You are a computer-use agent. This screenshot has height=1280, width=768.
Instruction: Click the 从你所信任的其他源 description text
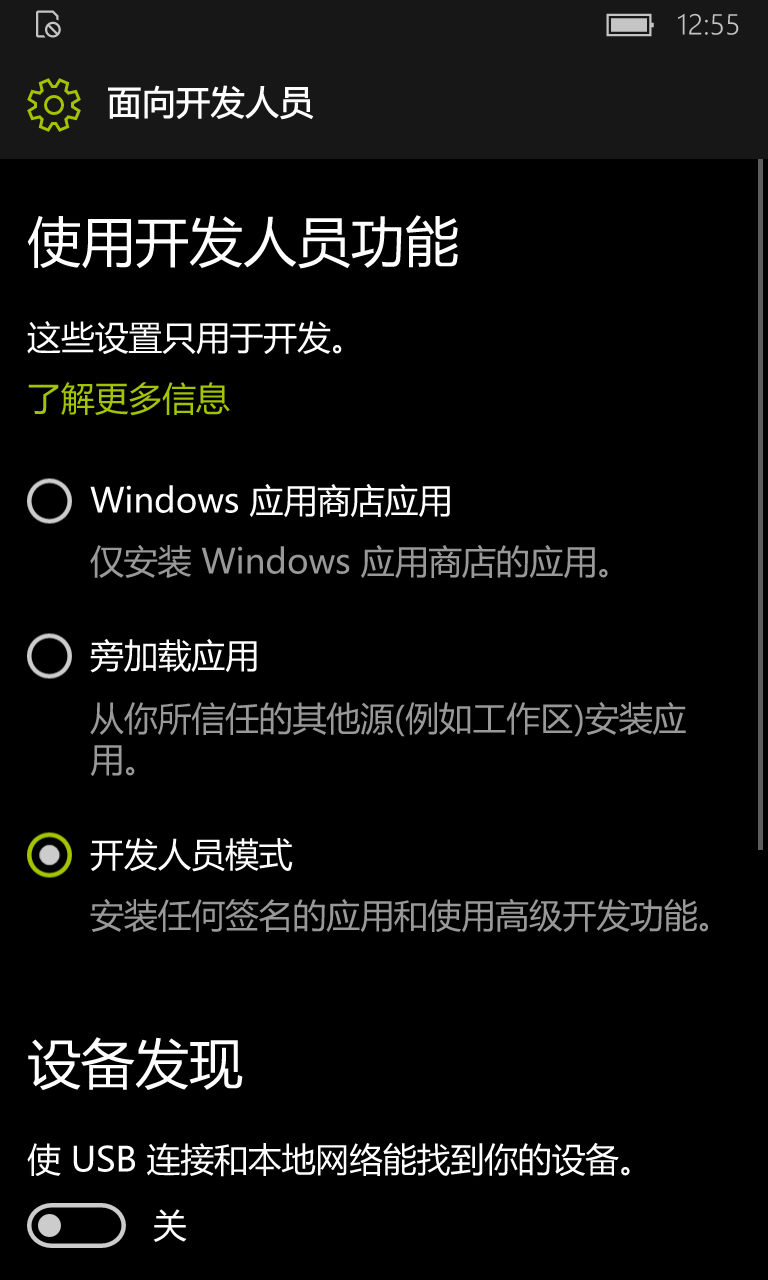click(x=389, y=739)
